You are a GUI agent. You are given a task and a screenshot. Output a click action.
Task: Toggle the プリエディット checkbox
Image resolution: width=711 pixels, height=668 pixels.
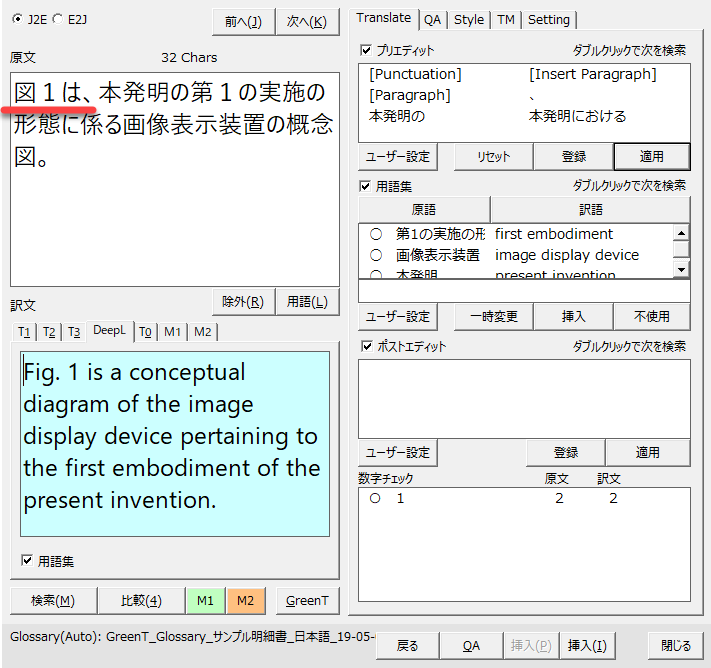point(366,50)
